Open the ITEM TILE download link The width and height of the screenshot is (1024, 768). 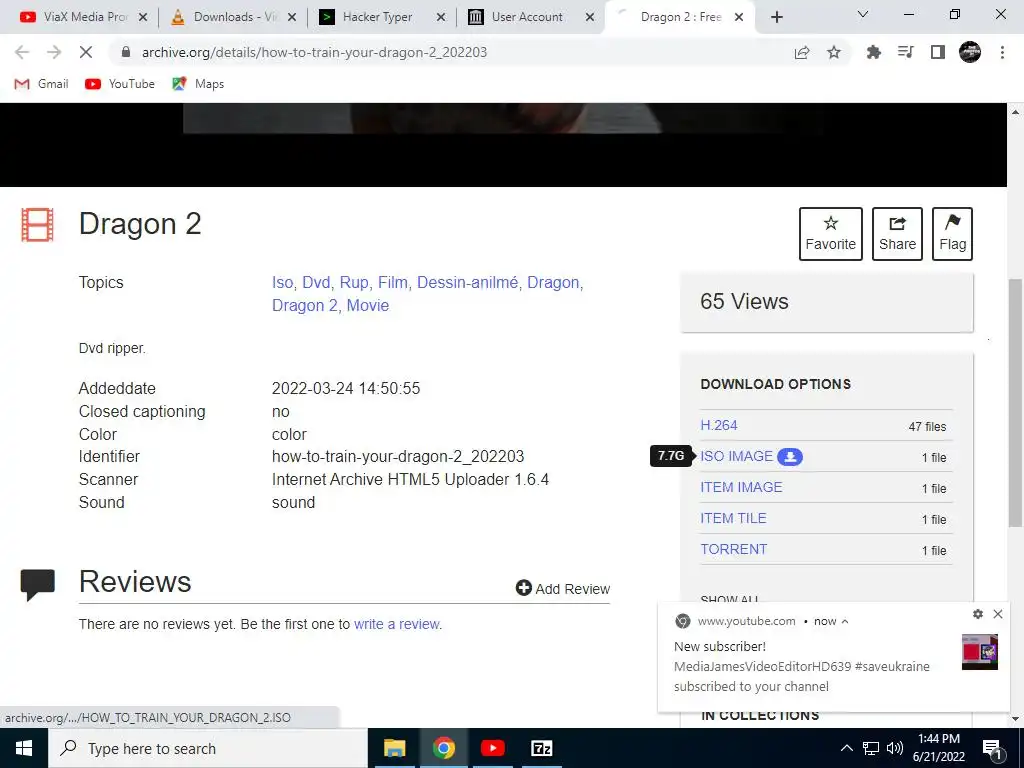[733, 519]
